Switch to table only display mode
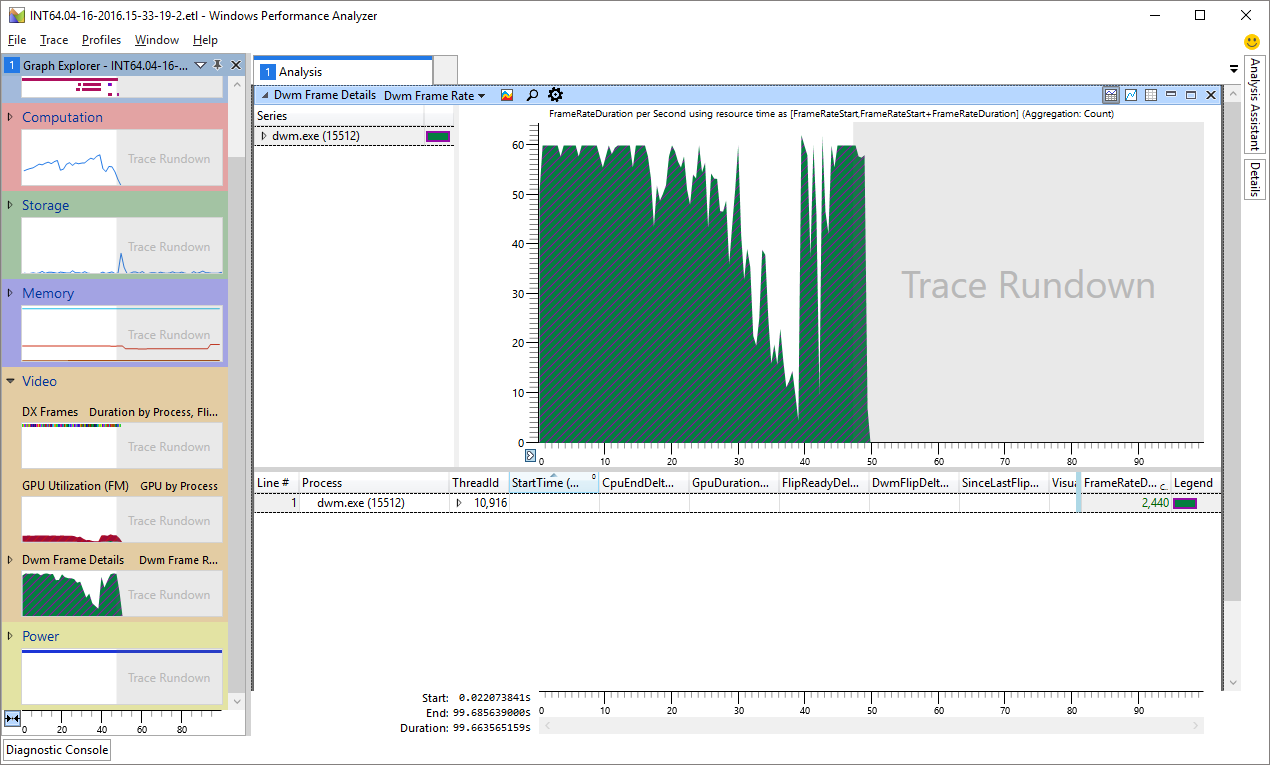 (1151, 95)
